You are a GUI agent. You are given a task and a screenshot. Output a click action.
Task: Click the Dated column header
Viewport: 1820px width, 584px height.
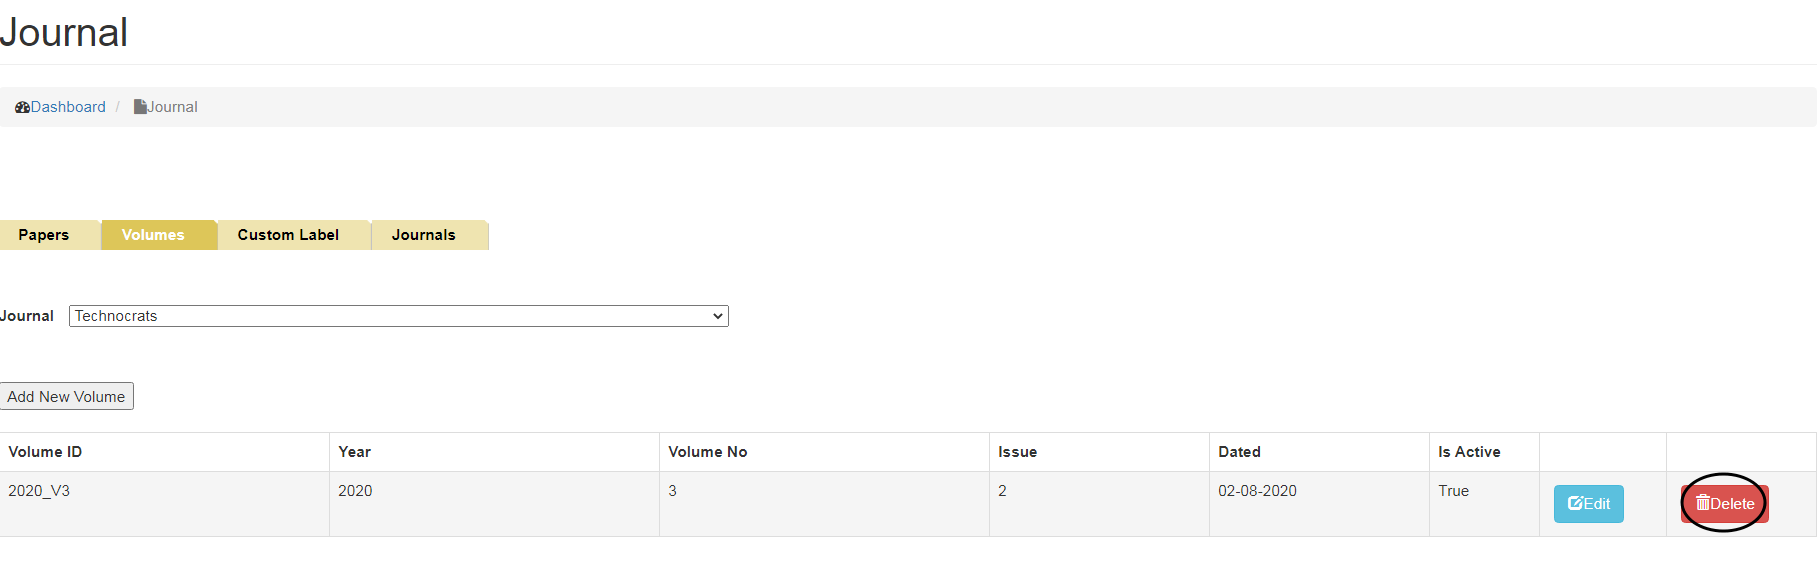pyautogui.click(x=1239, y=452)
